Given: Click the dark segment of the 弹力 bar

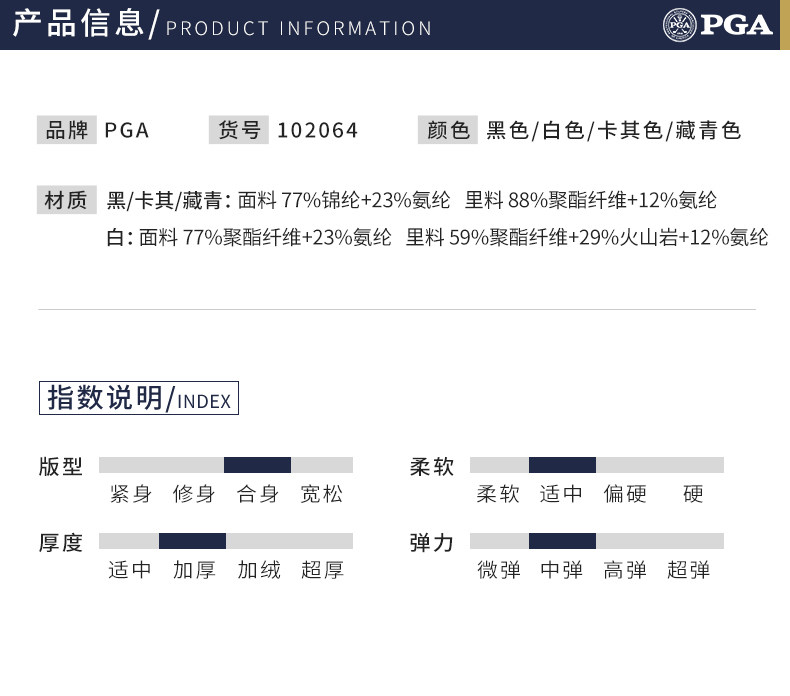Looking at the screenshot, I should (562, 541).
